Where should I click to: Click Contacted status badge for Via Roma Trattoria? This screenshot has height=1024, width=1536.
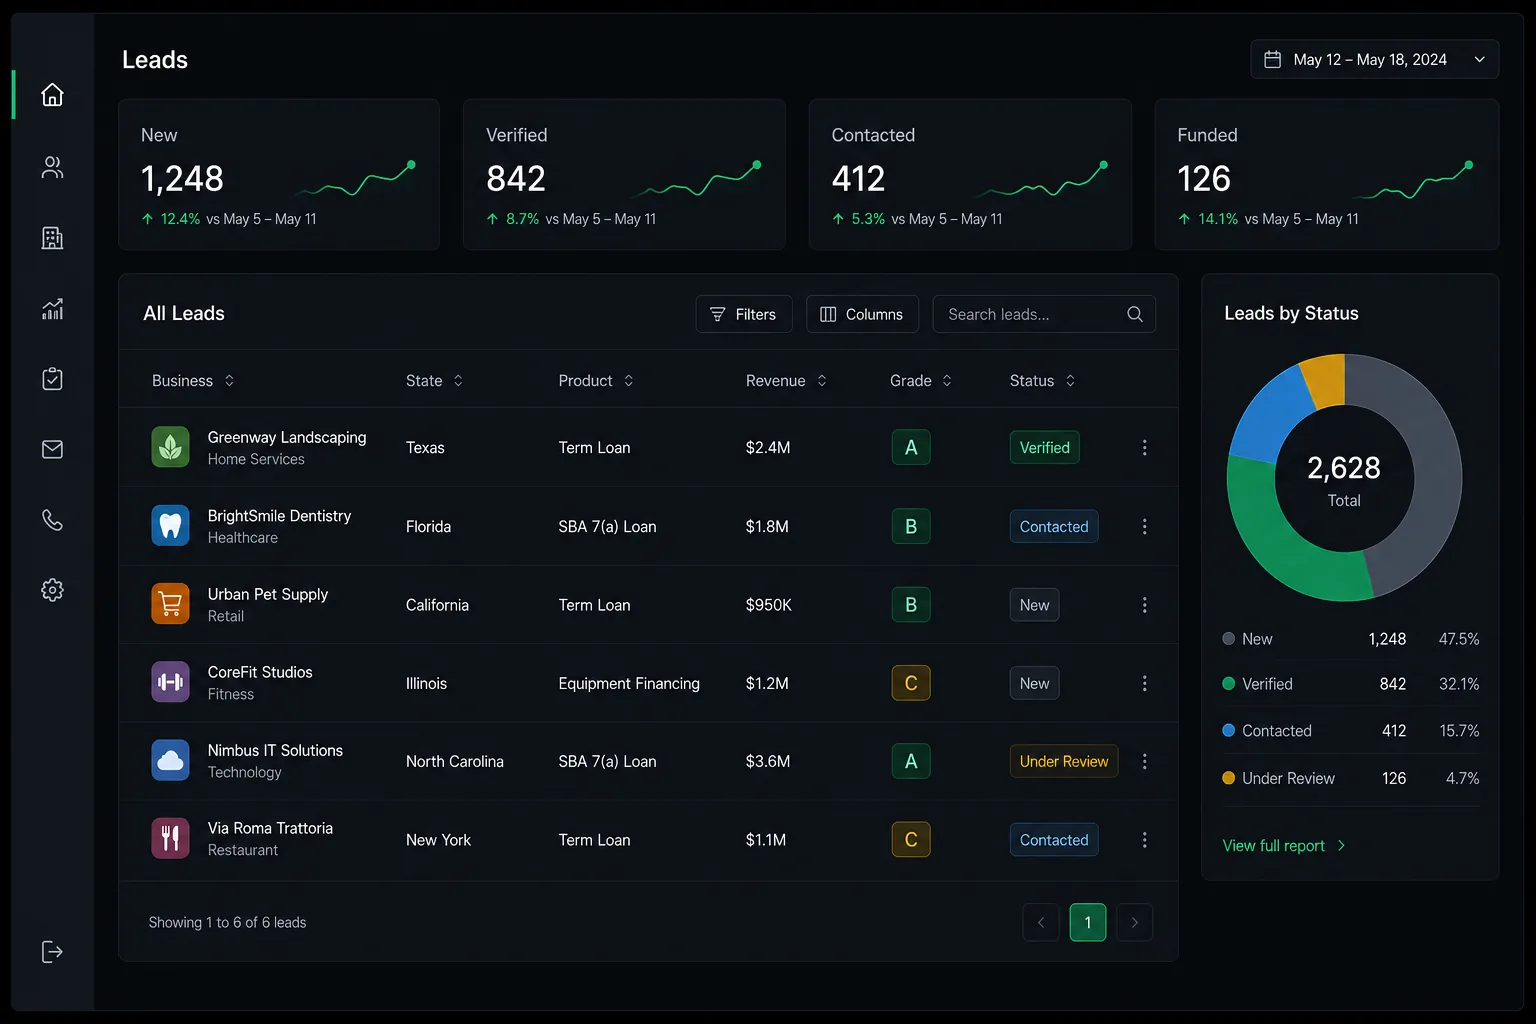tap(1054, 840)
